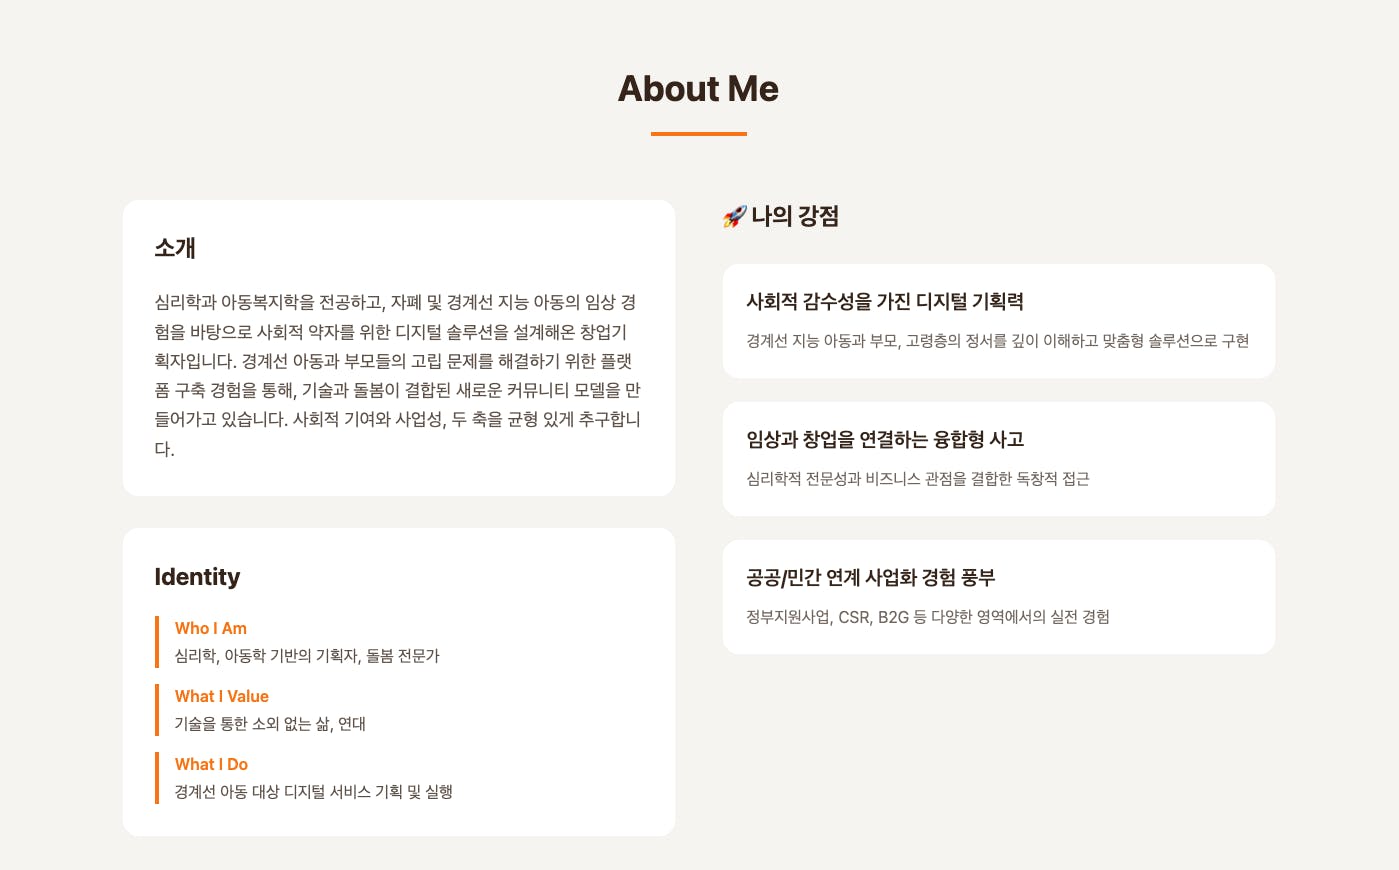Click description 경계선 지능 아동과 부모, 고령층
Image resolution: width=1399 pixels, height=870 pixels.
[x=997, y=341]
